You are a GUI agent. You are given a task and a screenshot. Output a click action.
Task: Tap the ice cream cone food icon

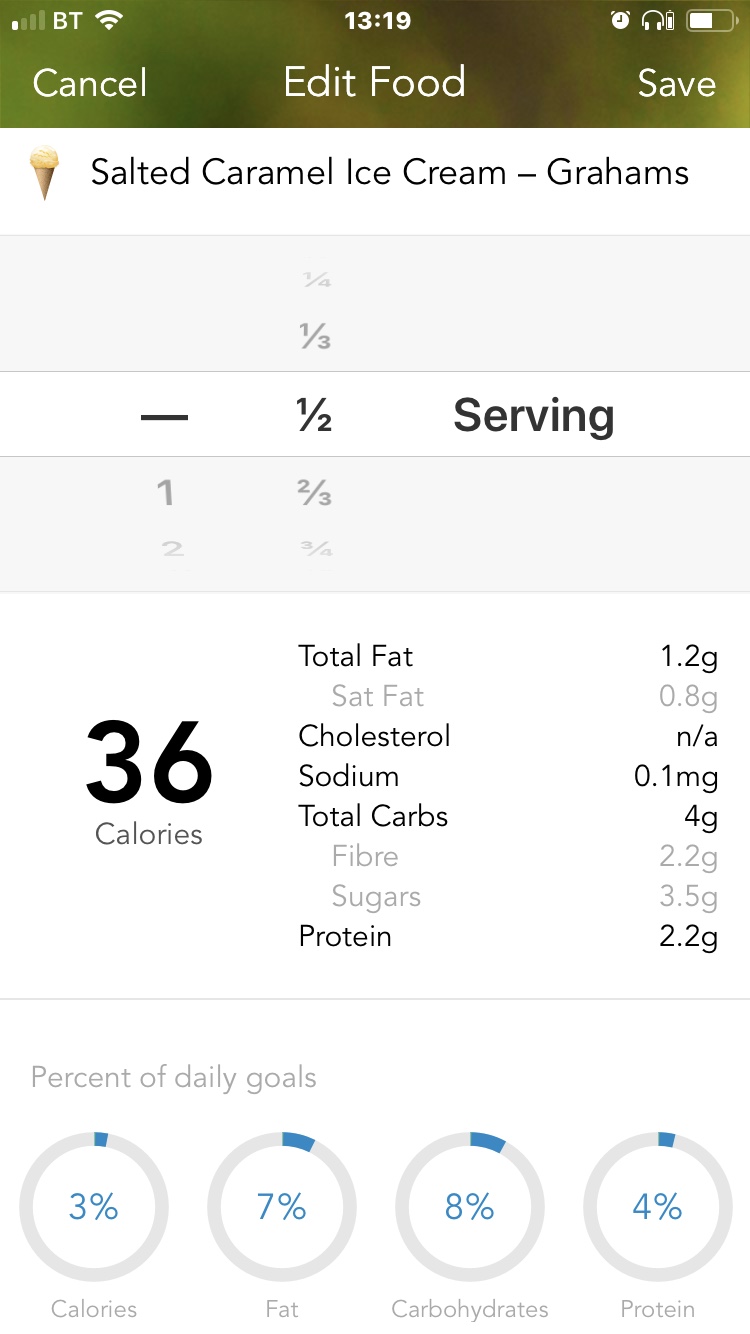[44, 173]
